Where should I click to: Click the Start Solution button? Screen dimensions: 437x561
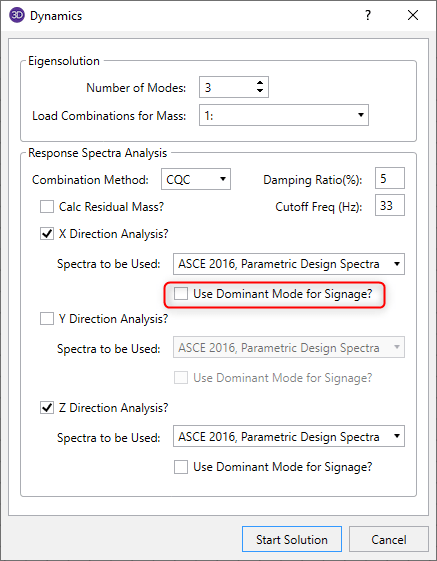click(292, 539)
